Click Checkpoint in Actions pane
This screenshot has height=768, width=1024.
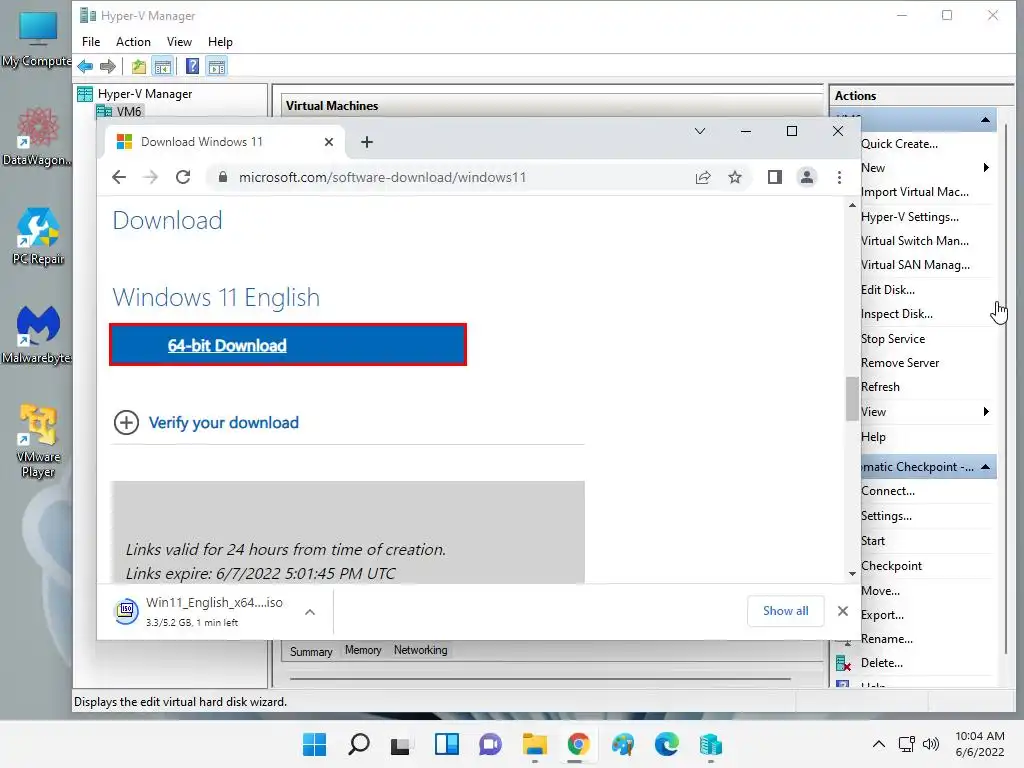pyautogui.click(x=891, y=566)
